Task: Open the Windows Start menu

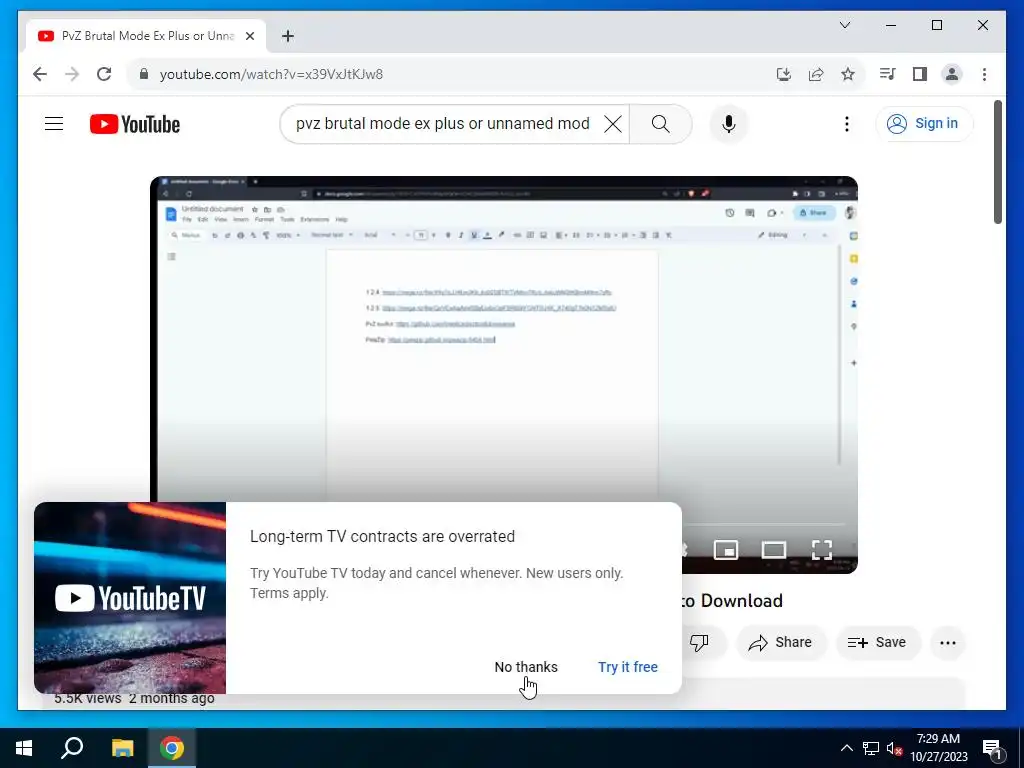Action: click(24, 748)
